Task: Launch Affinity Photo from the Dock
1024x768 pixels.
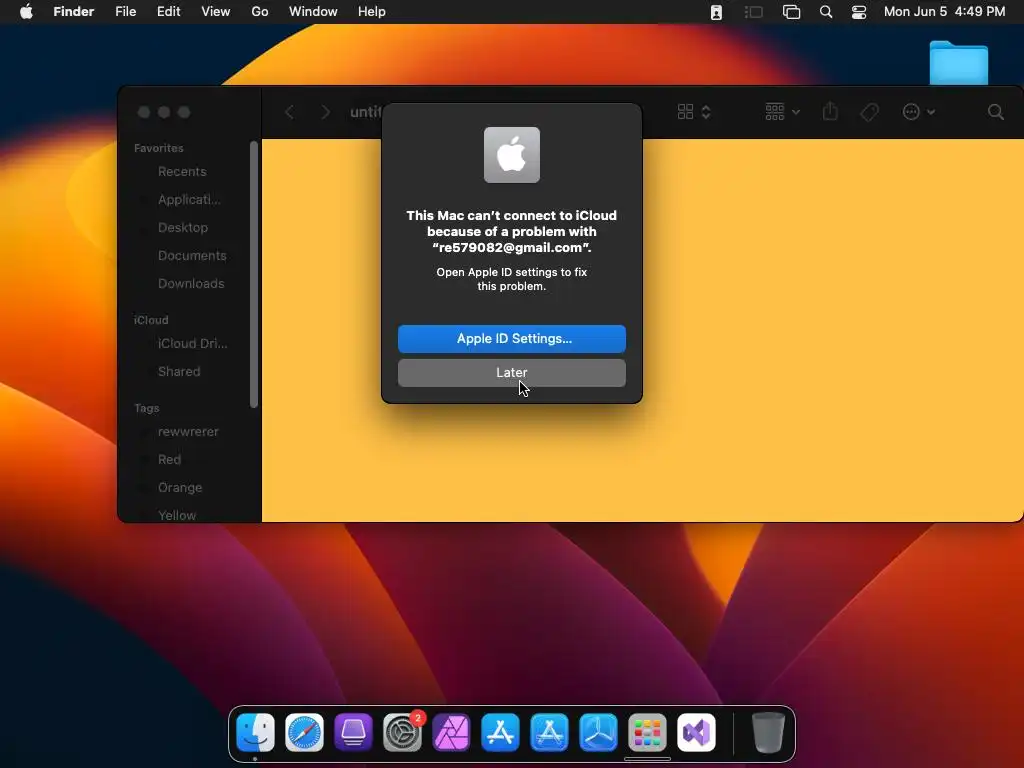Action: pos(451,732)
